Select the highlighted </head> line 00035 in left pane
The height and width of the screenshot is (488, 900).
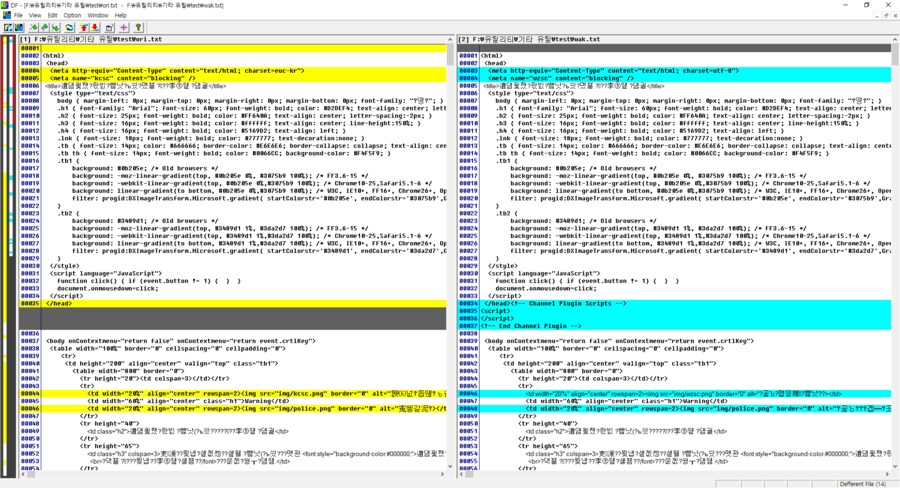click(233, 303)
